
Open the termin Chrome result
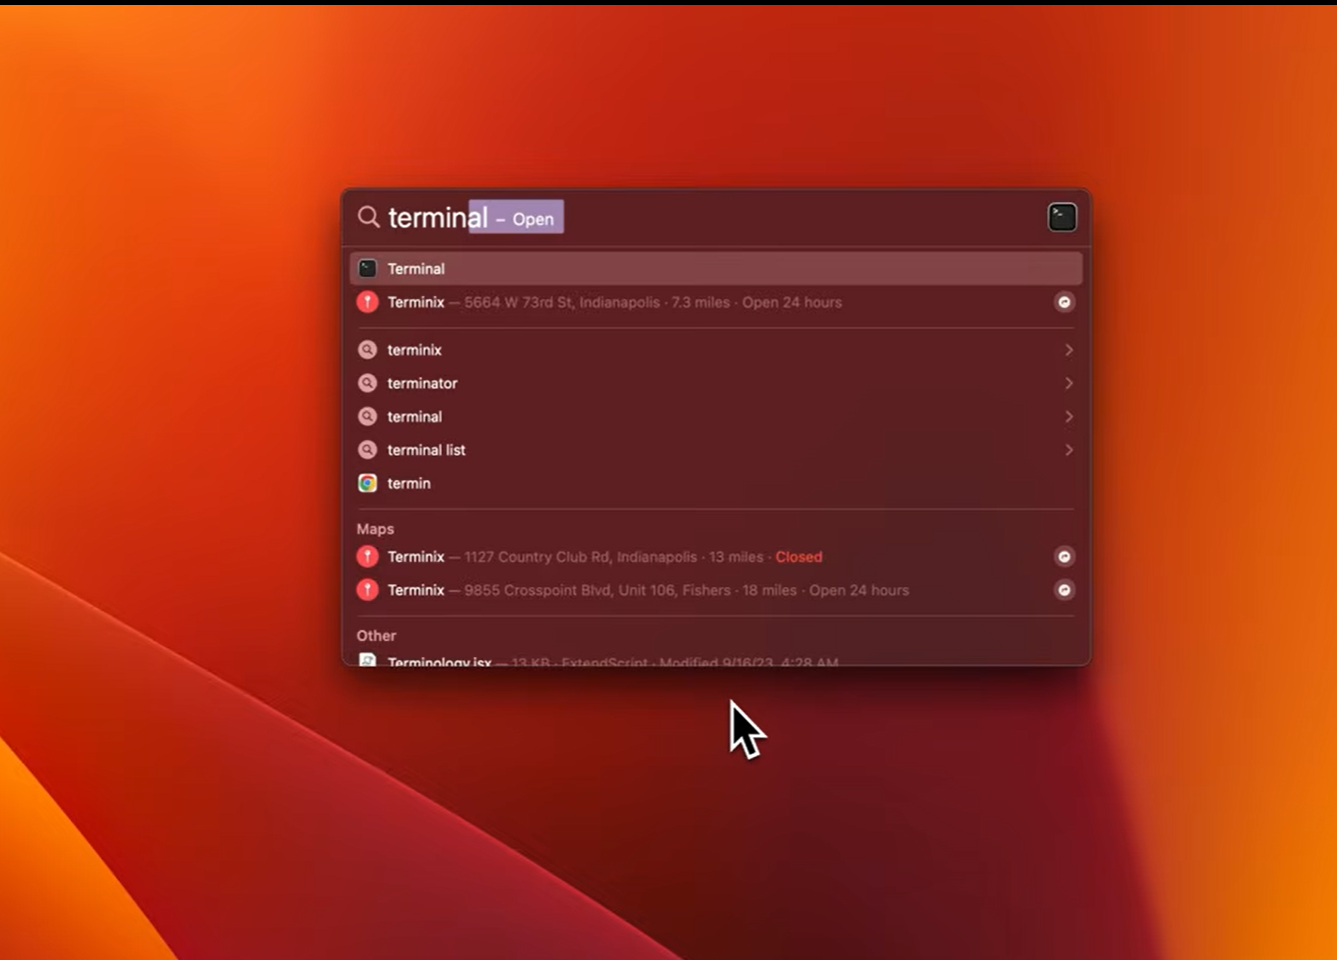tap(716, 483)
